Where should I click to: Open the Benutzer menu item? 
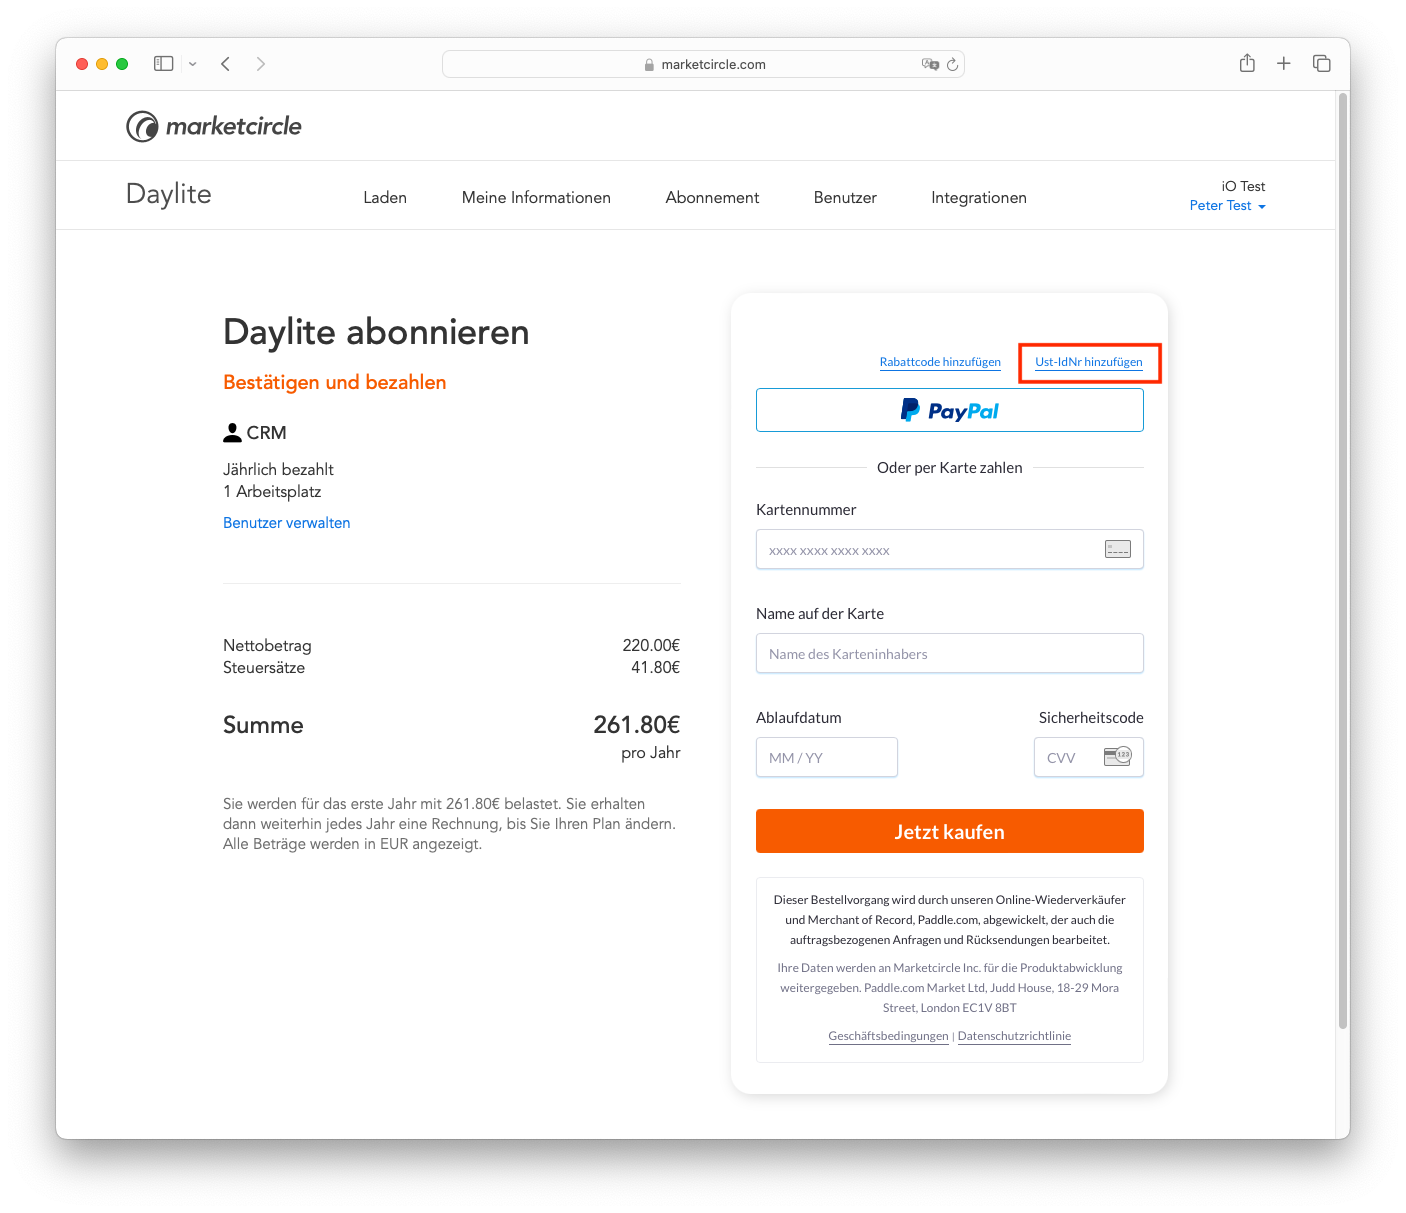tap(845, 198)
